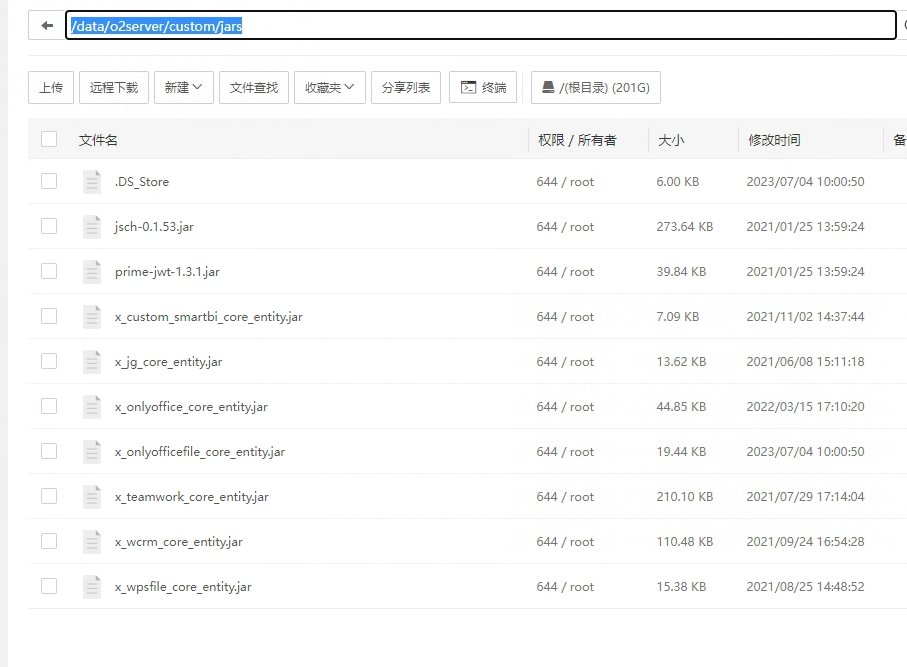
Task: Click the 文件查找 (File search) button
Action: (254, 88)
